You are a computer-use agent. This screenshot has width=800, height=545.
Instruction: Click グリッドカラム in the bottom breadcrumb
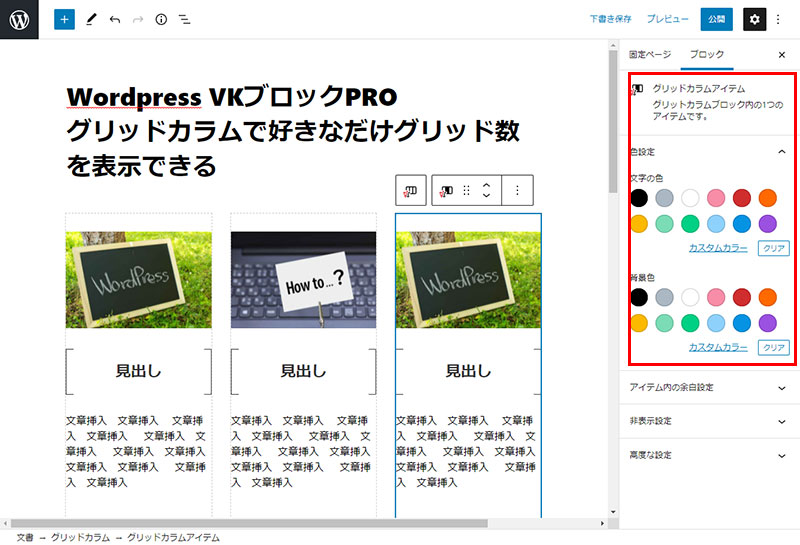click(x=81, y=537)
